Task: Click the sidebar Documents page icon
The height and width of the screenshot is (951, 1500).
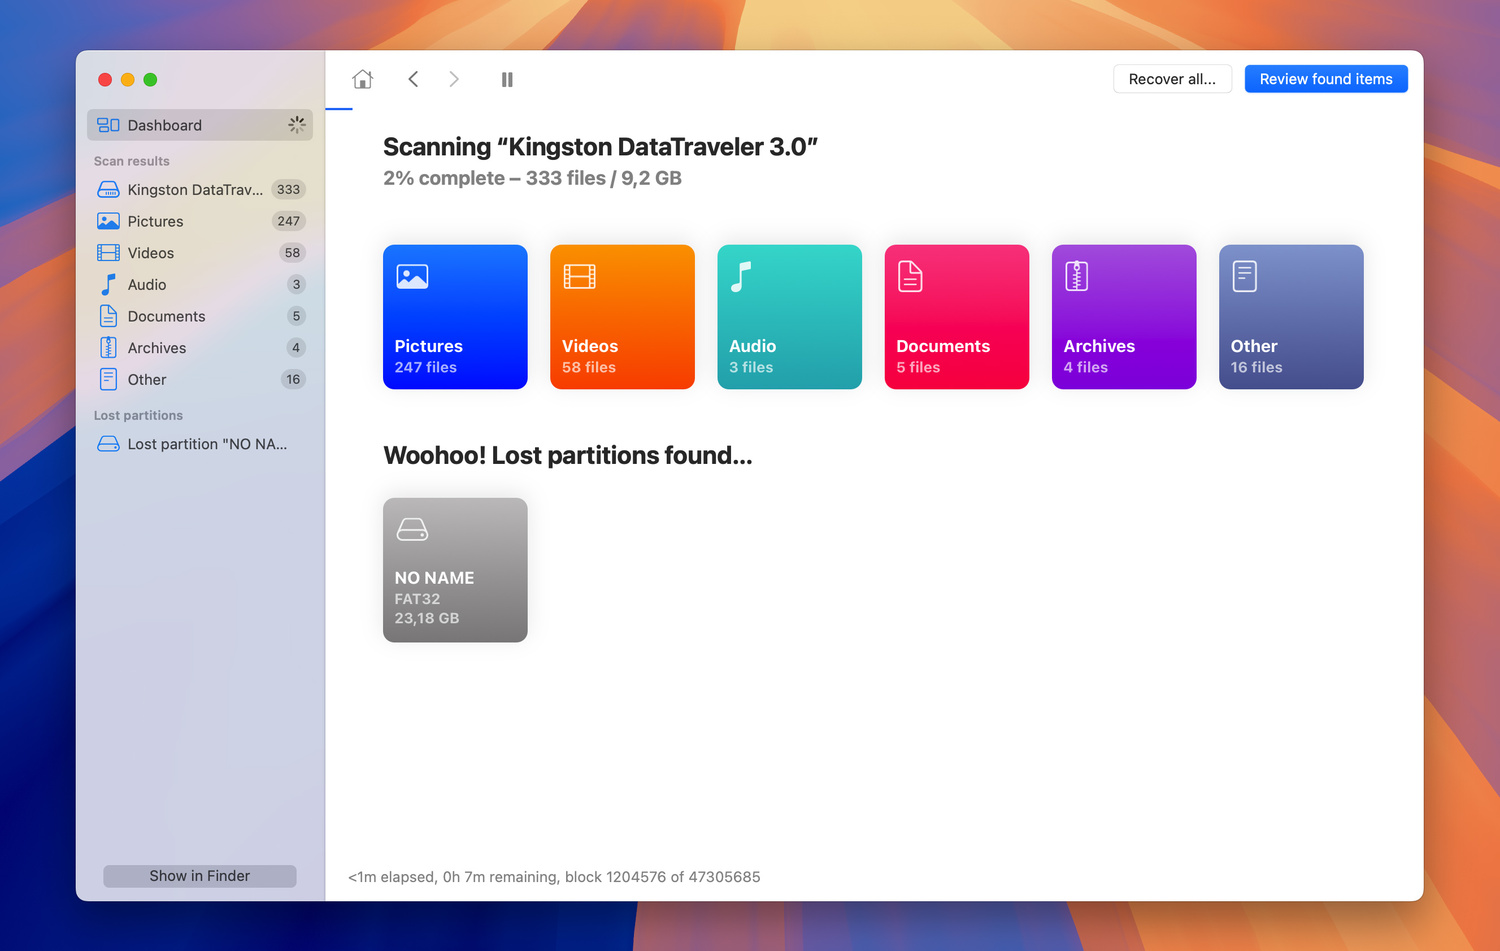Action: (108, 316)
